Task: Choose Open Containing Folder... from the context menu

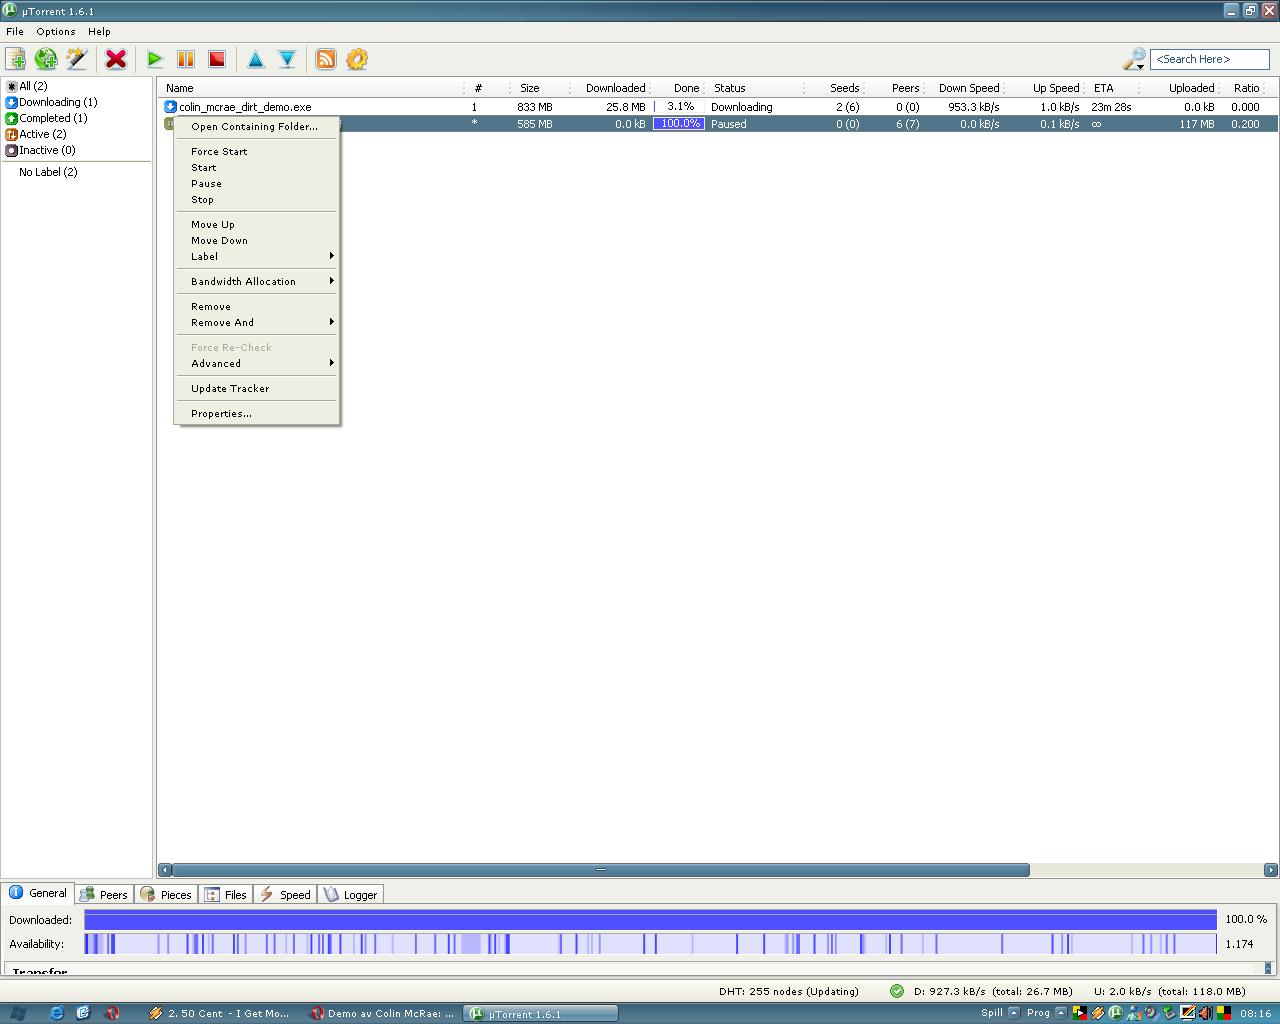Action: coord(257,126)
